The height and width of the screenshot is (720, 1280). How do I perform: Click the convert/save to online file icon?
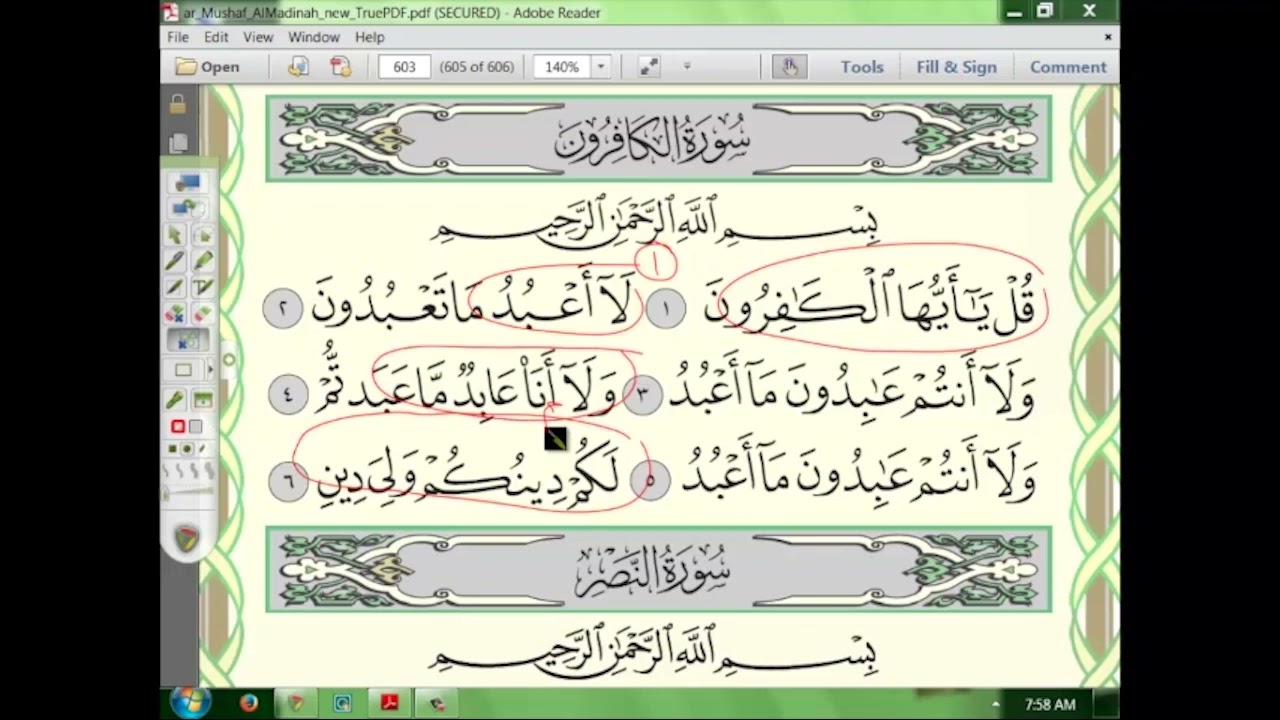(298, 67)
